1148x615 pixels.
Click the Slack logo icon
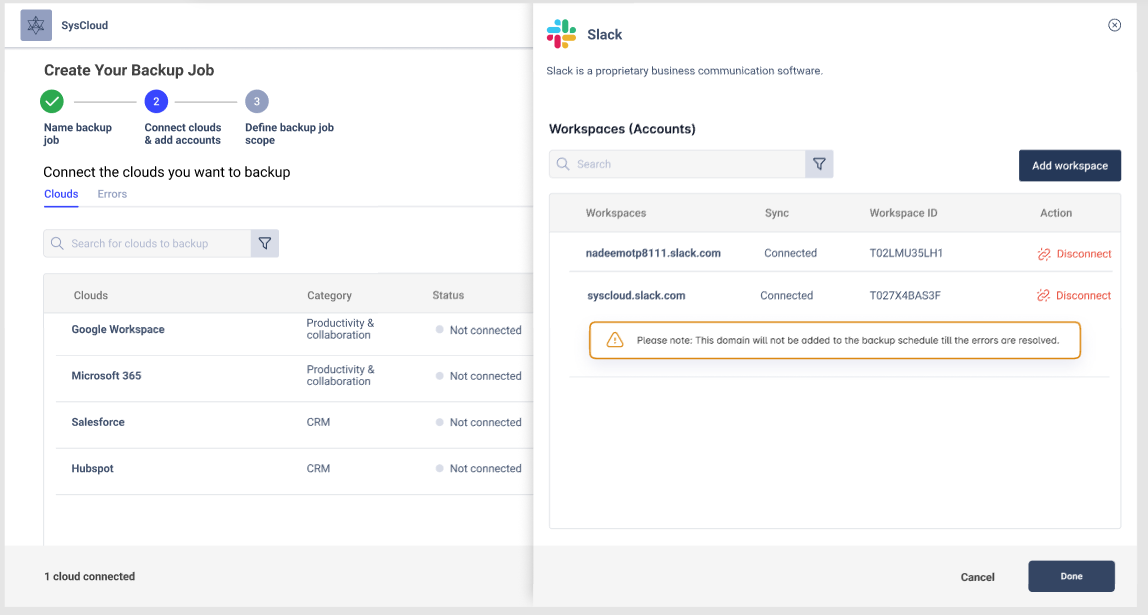click(561, 33)
